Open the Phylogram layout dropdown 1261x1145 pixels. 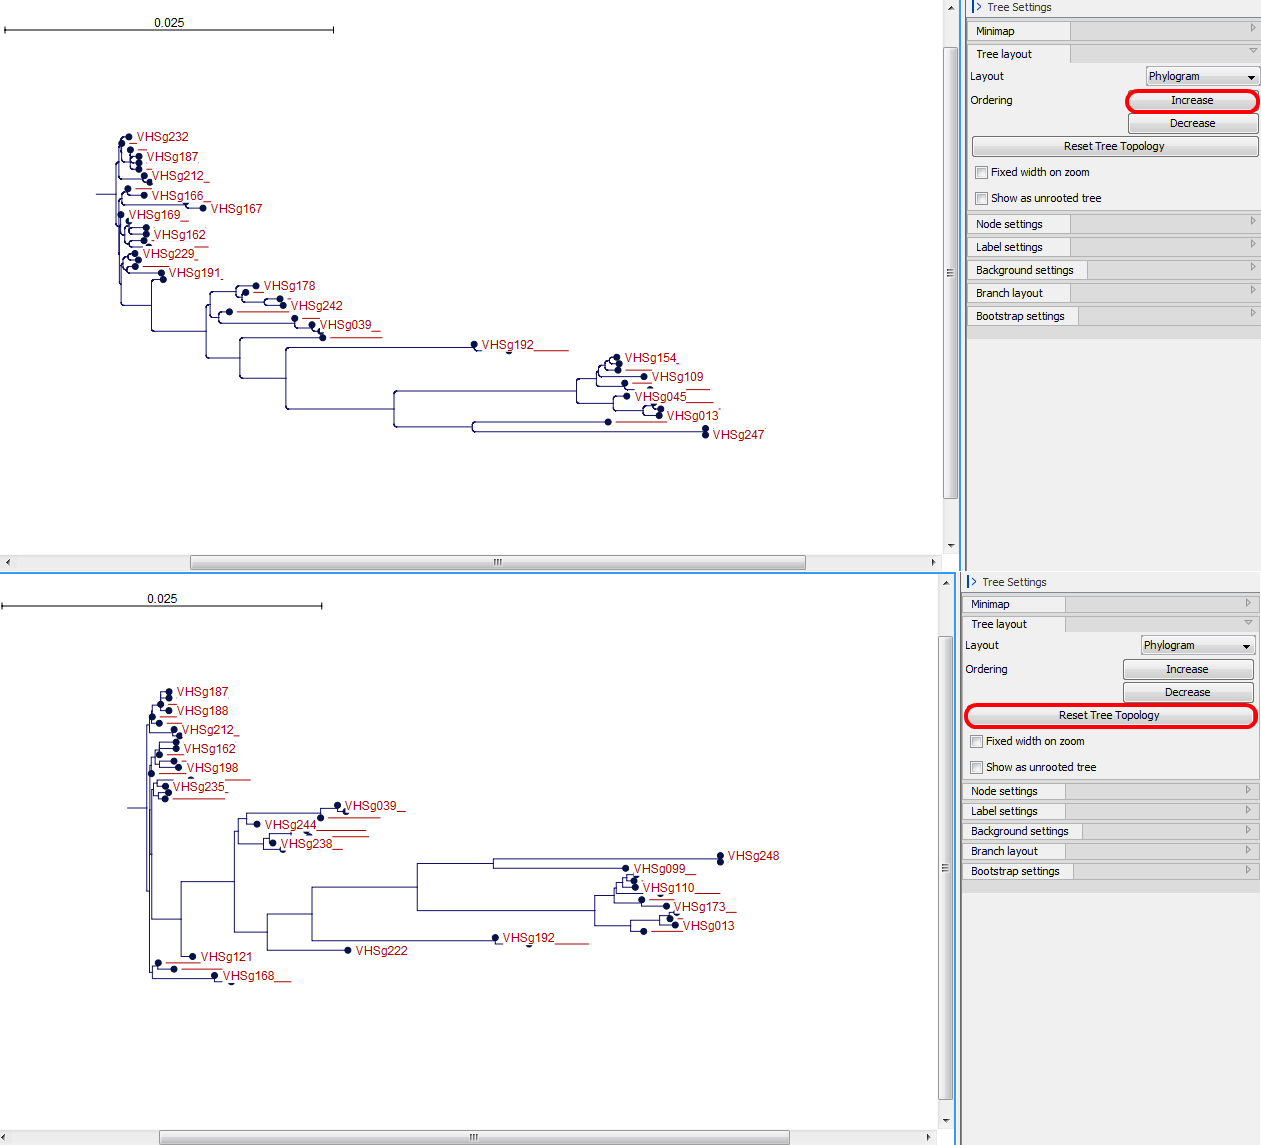1201,75
